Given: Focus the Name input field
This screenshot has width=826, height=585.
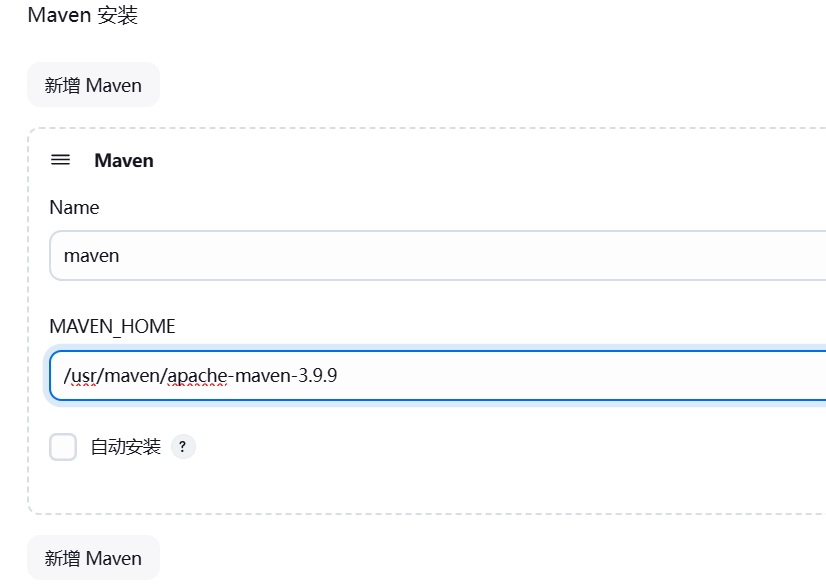Looking at the screenshot, I should pyautogui.click(x=438, y=255).
